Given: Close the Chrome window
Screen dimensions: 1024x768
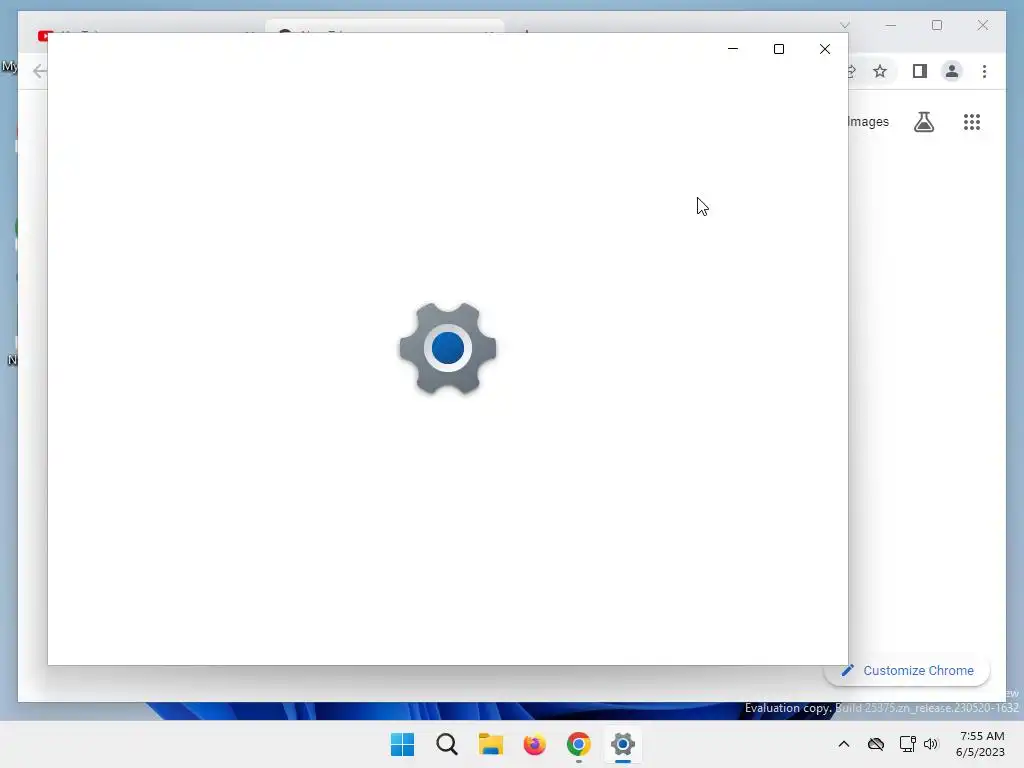Looking at the screenshot, I should [983, 25].
